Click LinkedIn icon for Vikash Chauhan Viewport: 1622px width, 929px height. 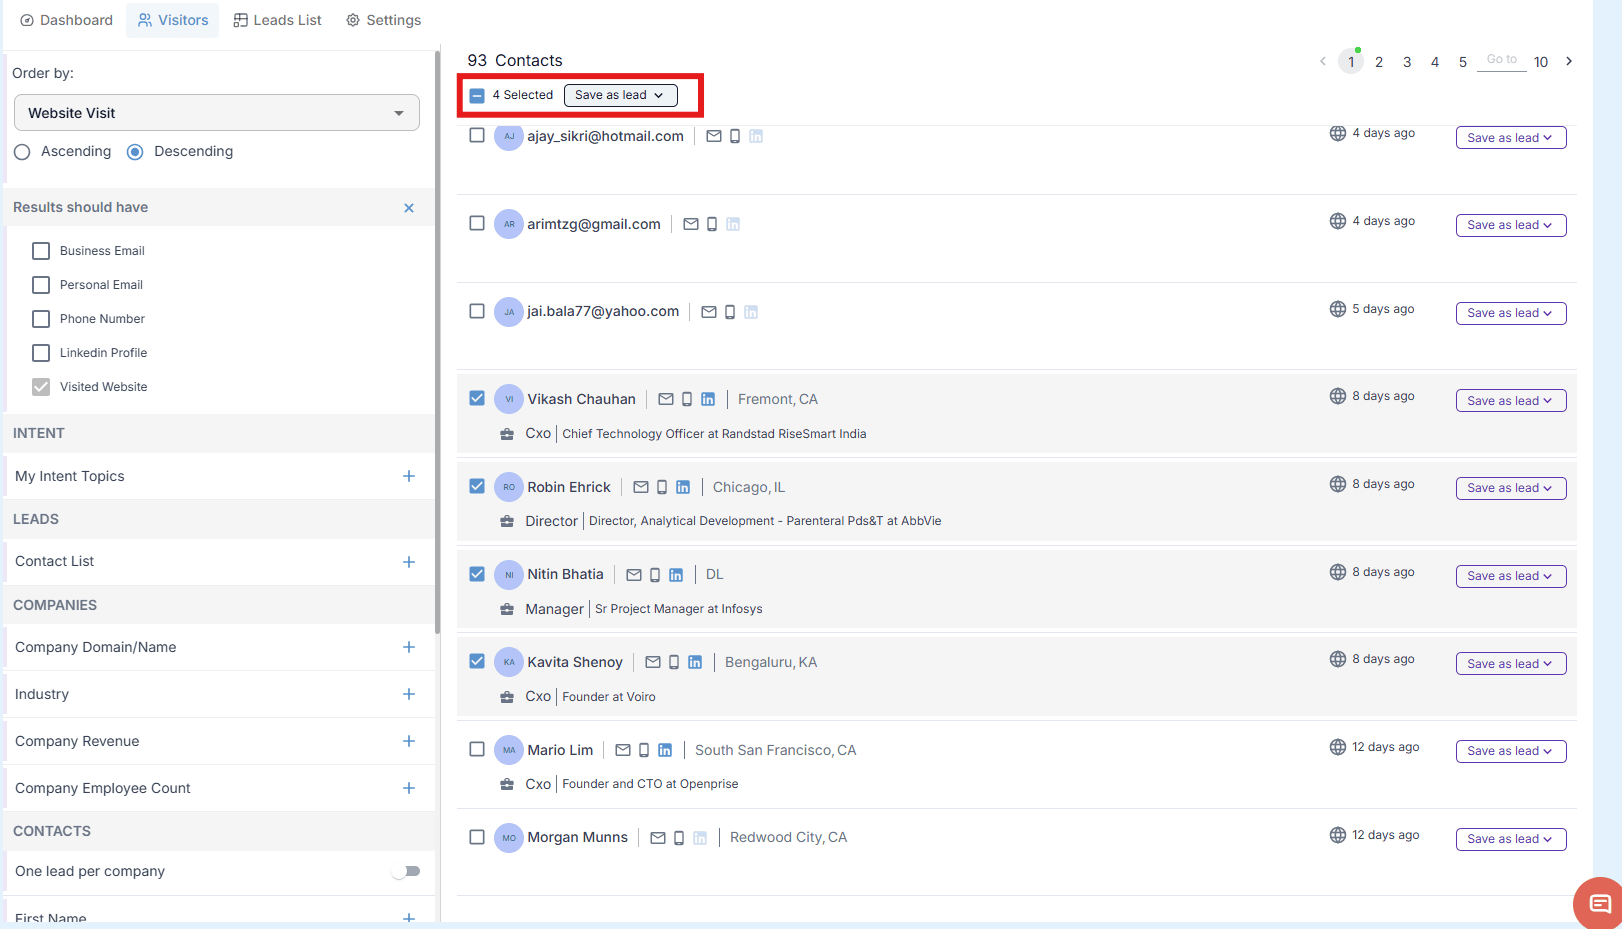pyautogui.click(x=708, y=399)
